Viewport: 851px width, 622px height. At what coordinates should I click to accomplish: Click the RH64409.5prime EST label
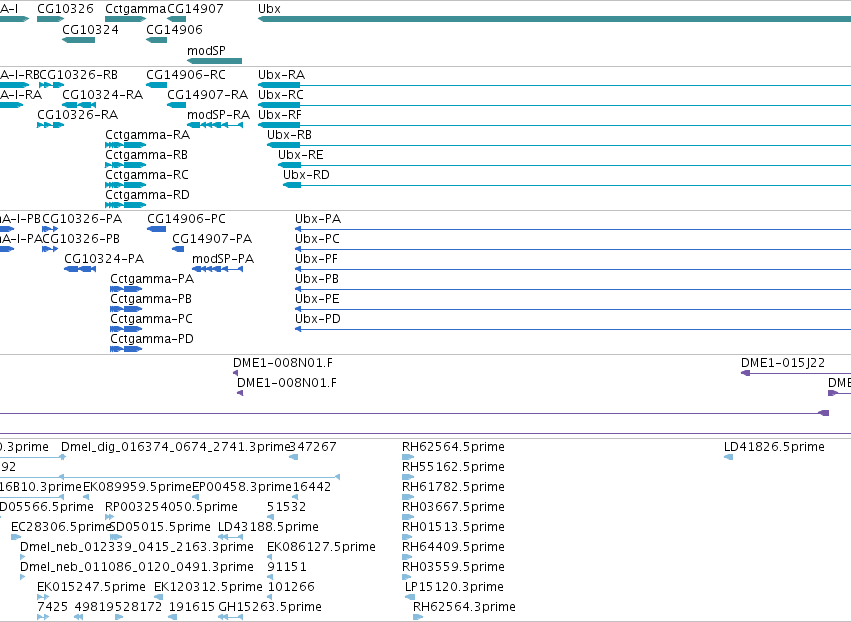pyautogui.click(x=453, y=548)
